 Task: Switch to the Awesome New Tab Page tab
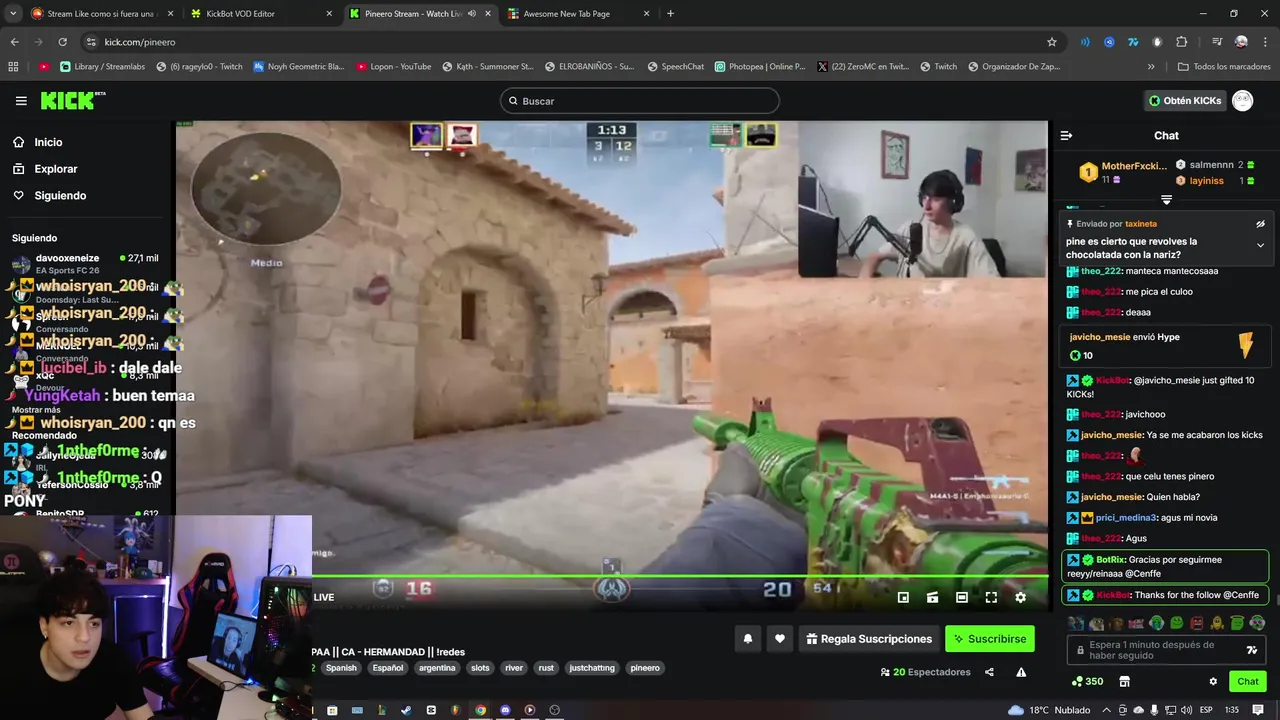click(577, 14)
